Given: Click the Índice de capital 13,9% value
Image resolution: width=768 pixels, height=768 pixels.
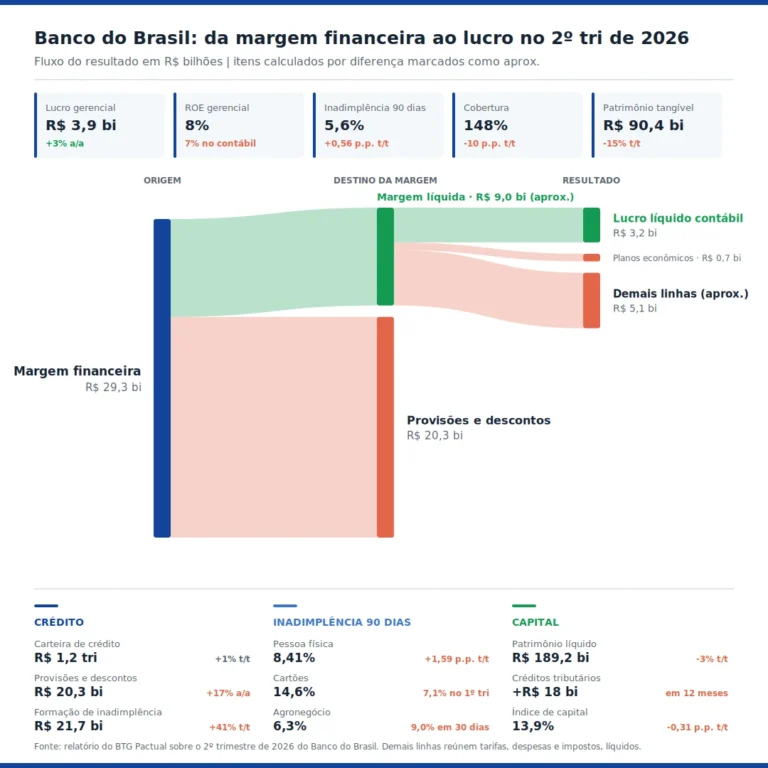Looking at the screenshot, I should pyautogui.click(x=533, y=726).
